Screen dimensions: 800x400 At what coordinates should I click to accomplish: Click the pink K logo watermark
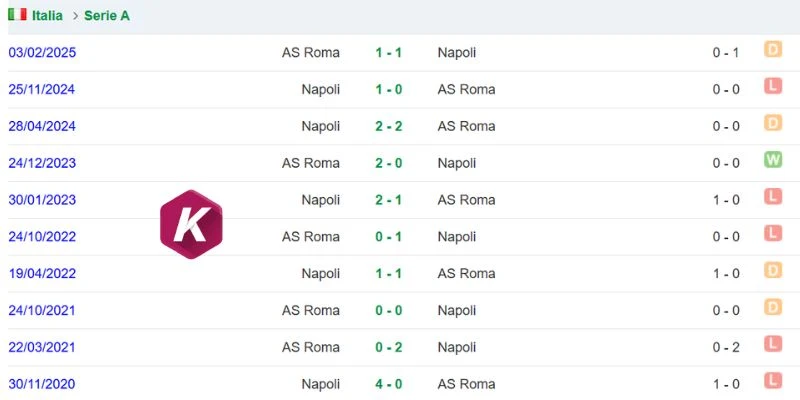point(191,224)
